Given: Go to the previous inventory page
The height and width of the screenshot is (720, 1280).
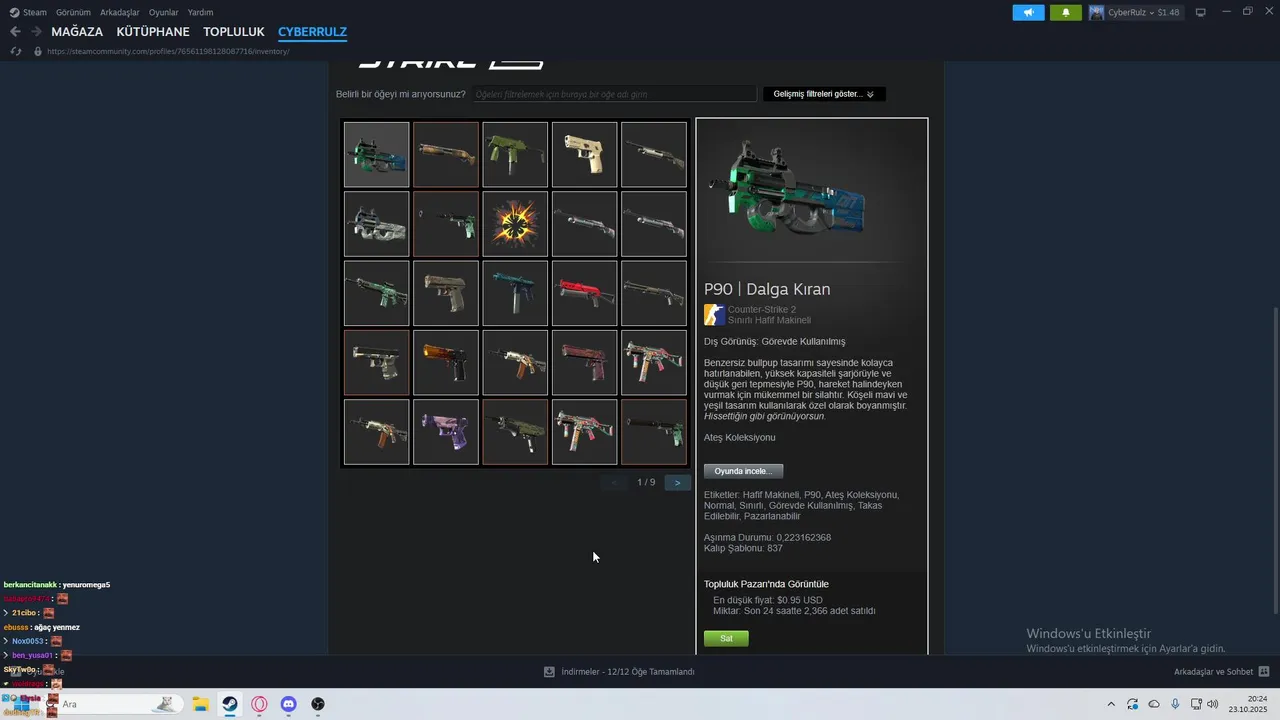Looking at the screenshot, I should [615, 482].
